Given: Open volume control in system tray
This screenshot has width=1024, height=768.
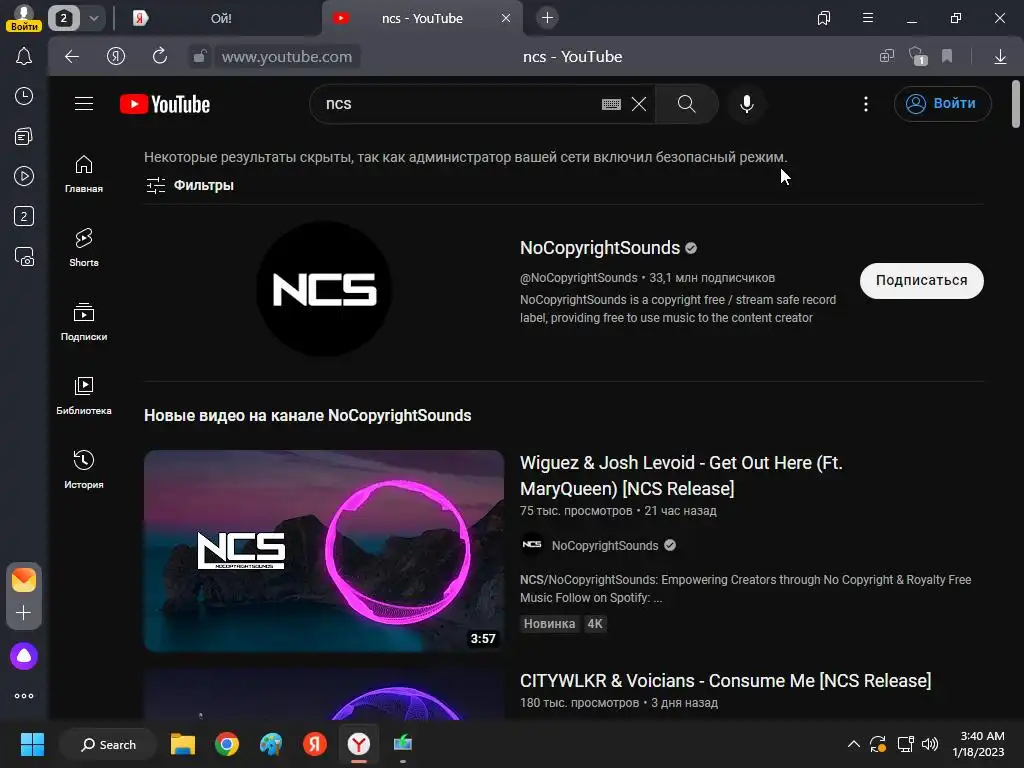Looking at the screenshot, I should tap(929, 744).
